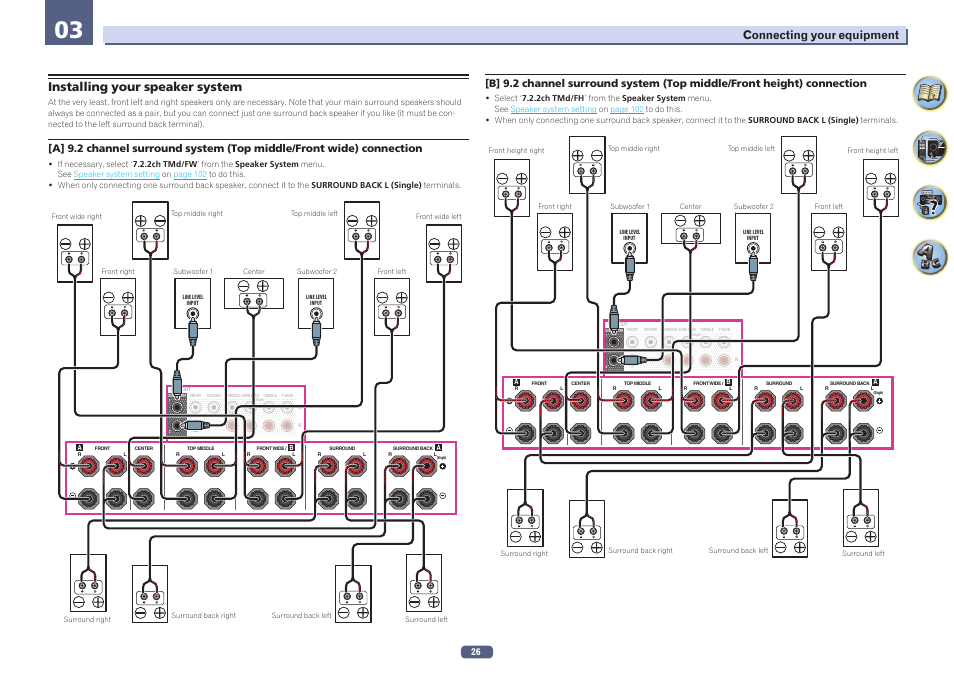Click the 'Front wide right' speaker label

point(77,217)
